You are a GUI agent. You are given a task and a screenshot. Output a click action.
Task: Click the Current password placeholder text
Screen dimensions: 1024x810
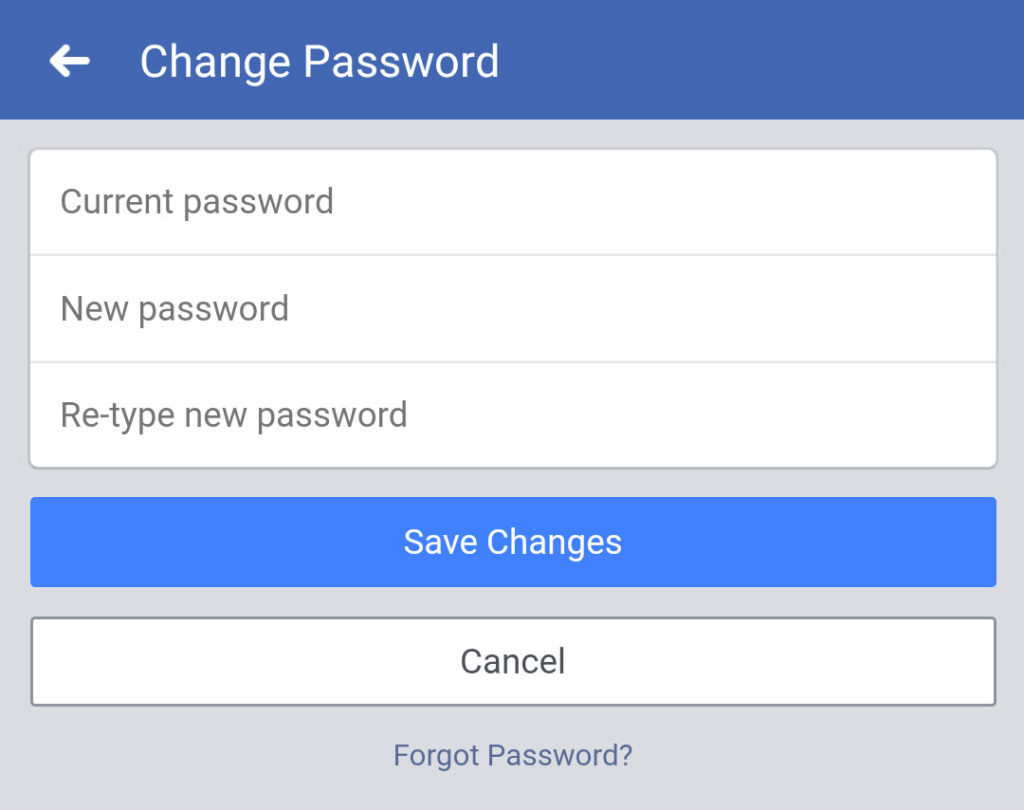click(197, 202)
